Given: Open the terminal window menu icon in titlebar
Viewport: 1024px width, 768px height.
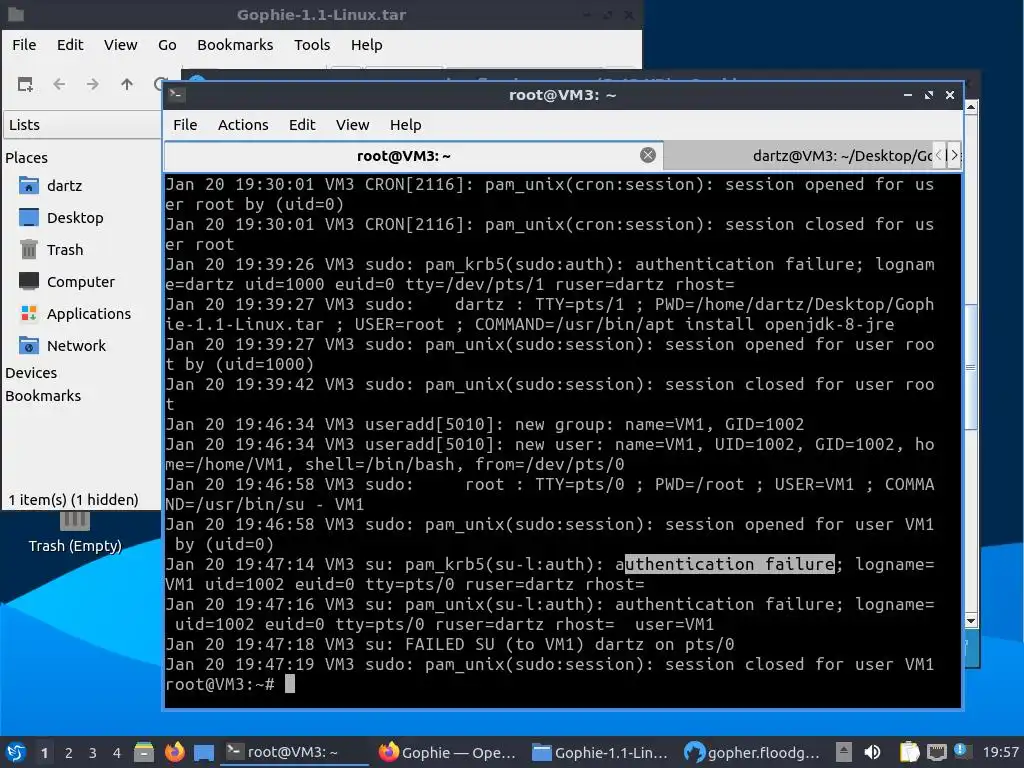Looking at the screenshot, I should coord(176,95).
